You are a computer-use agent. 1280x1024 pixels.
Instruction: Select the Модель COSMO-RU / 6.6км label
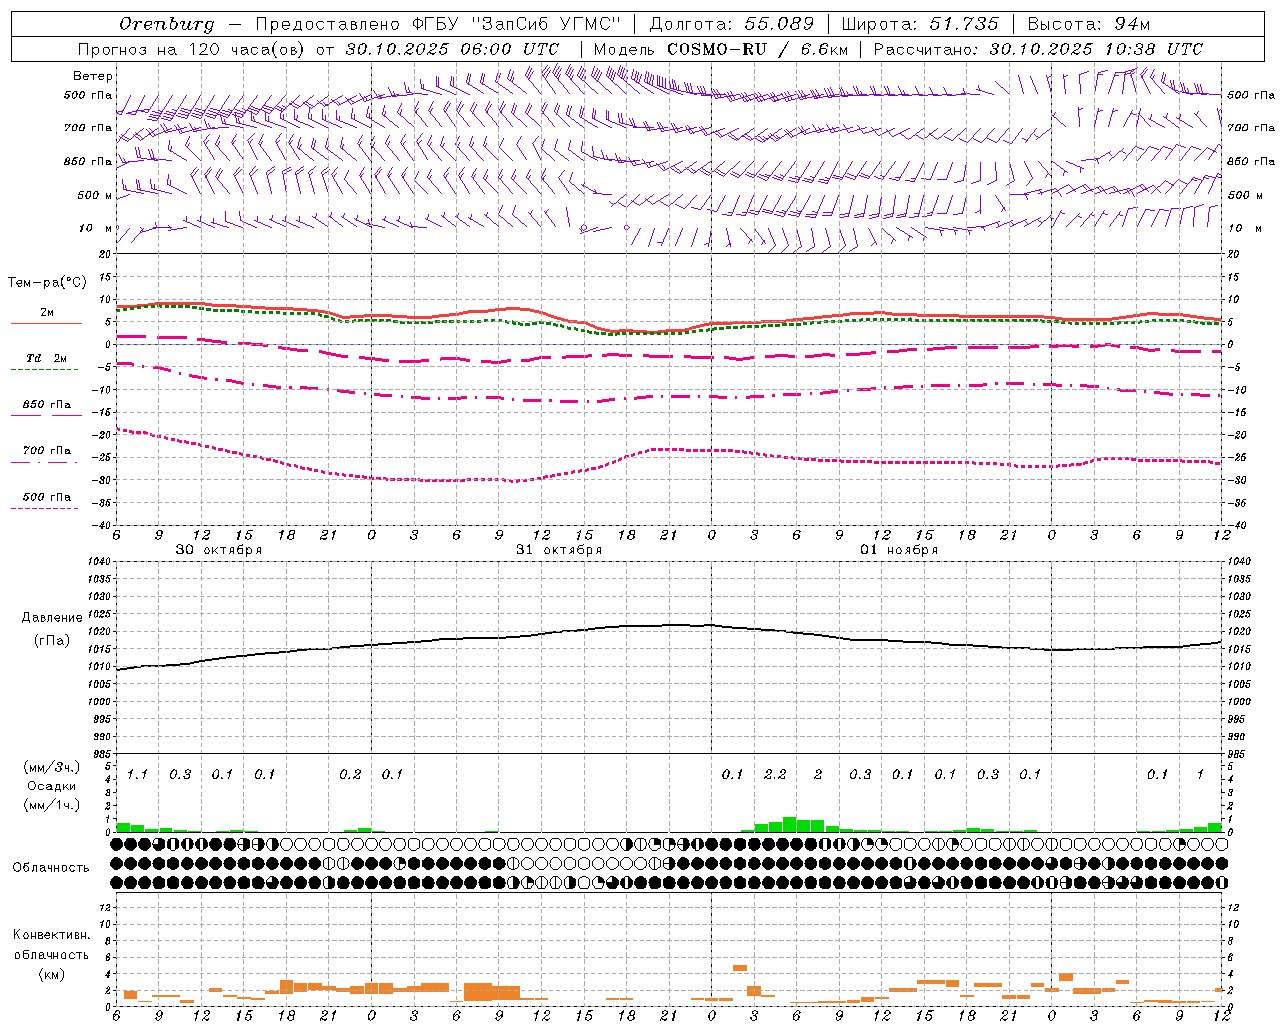click(721, 49)
